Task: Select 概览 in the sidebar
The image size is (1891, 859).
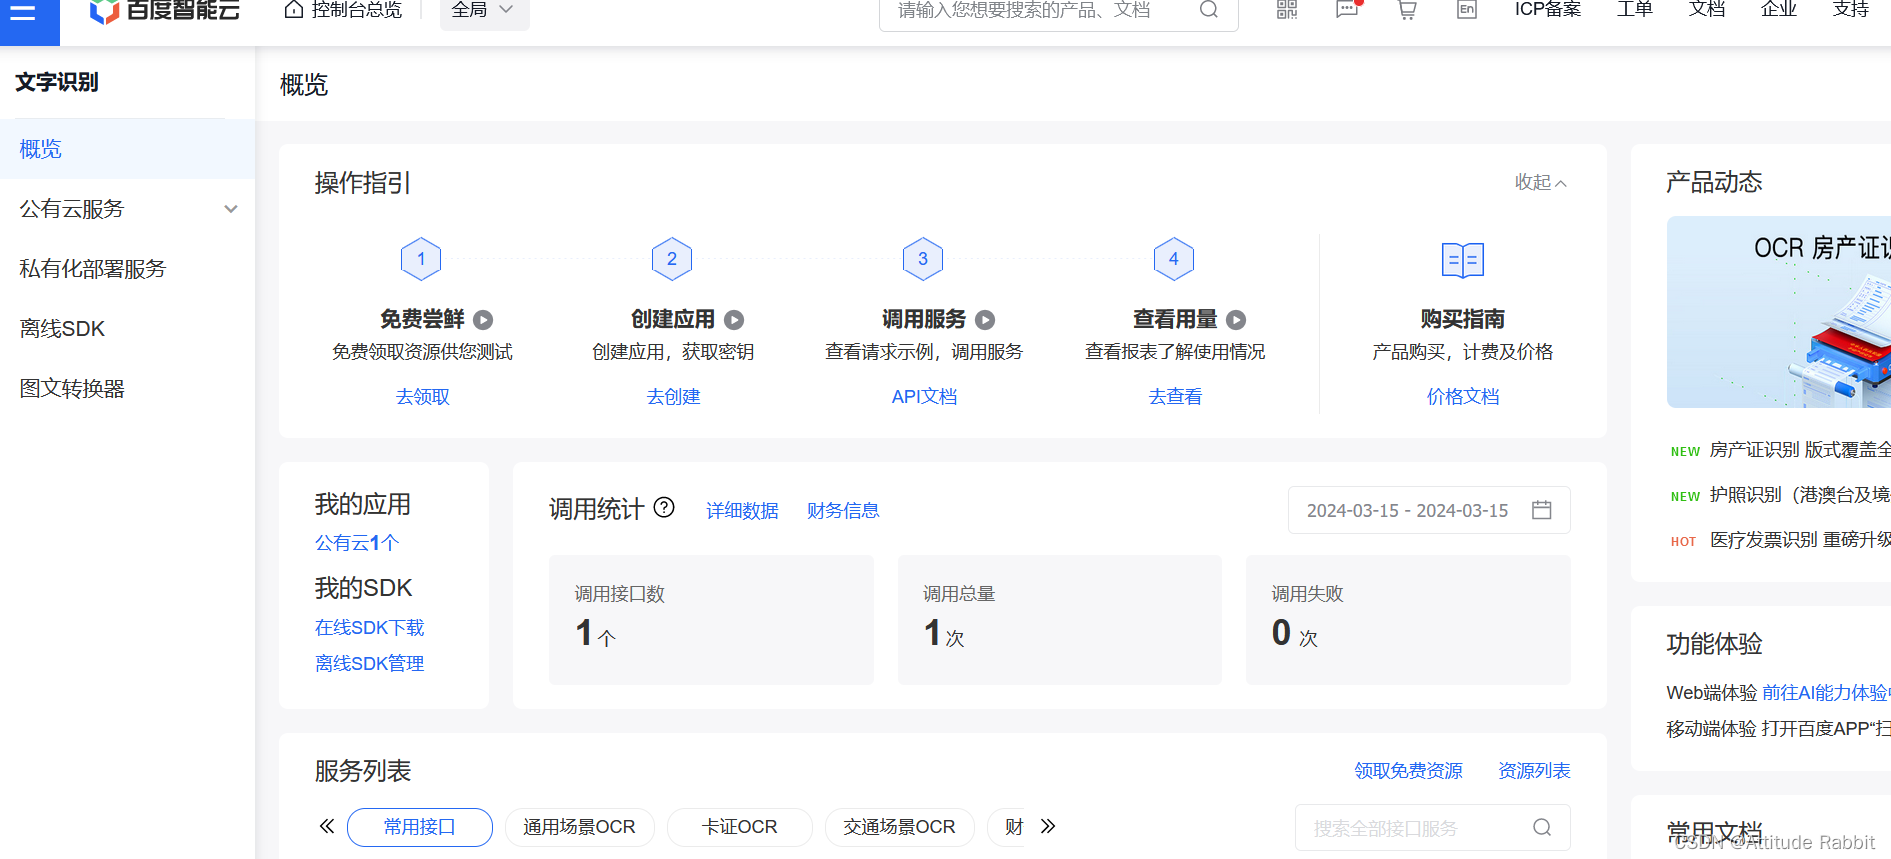Action: 127,149
